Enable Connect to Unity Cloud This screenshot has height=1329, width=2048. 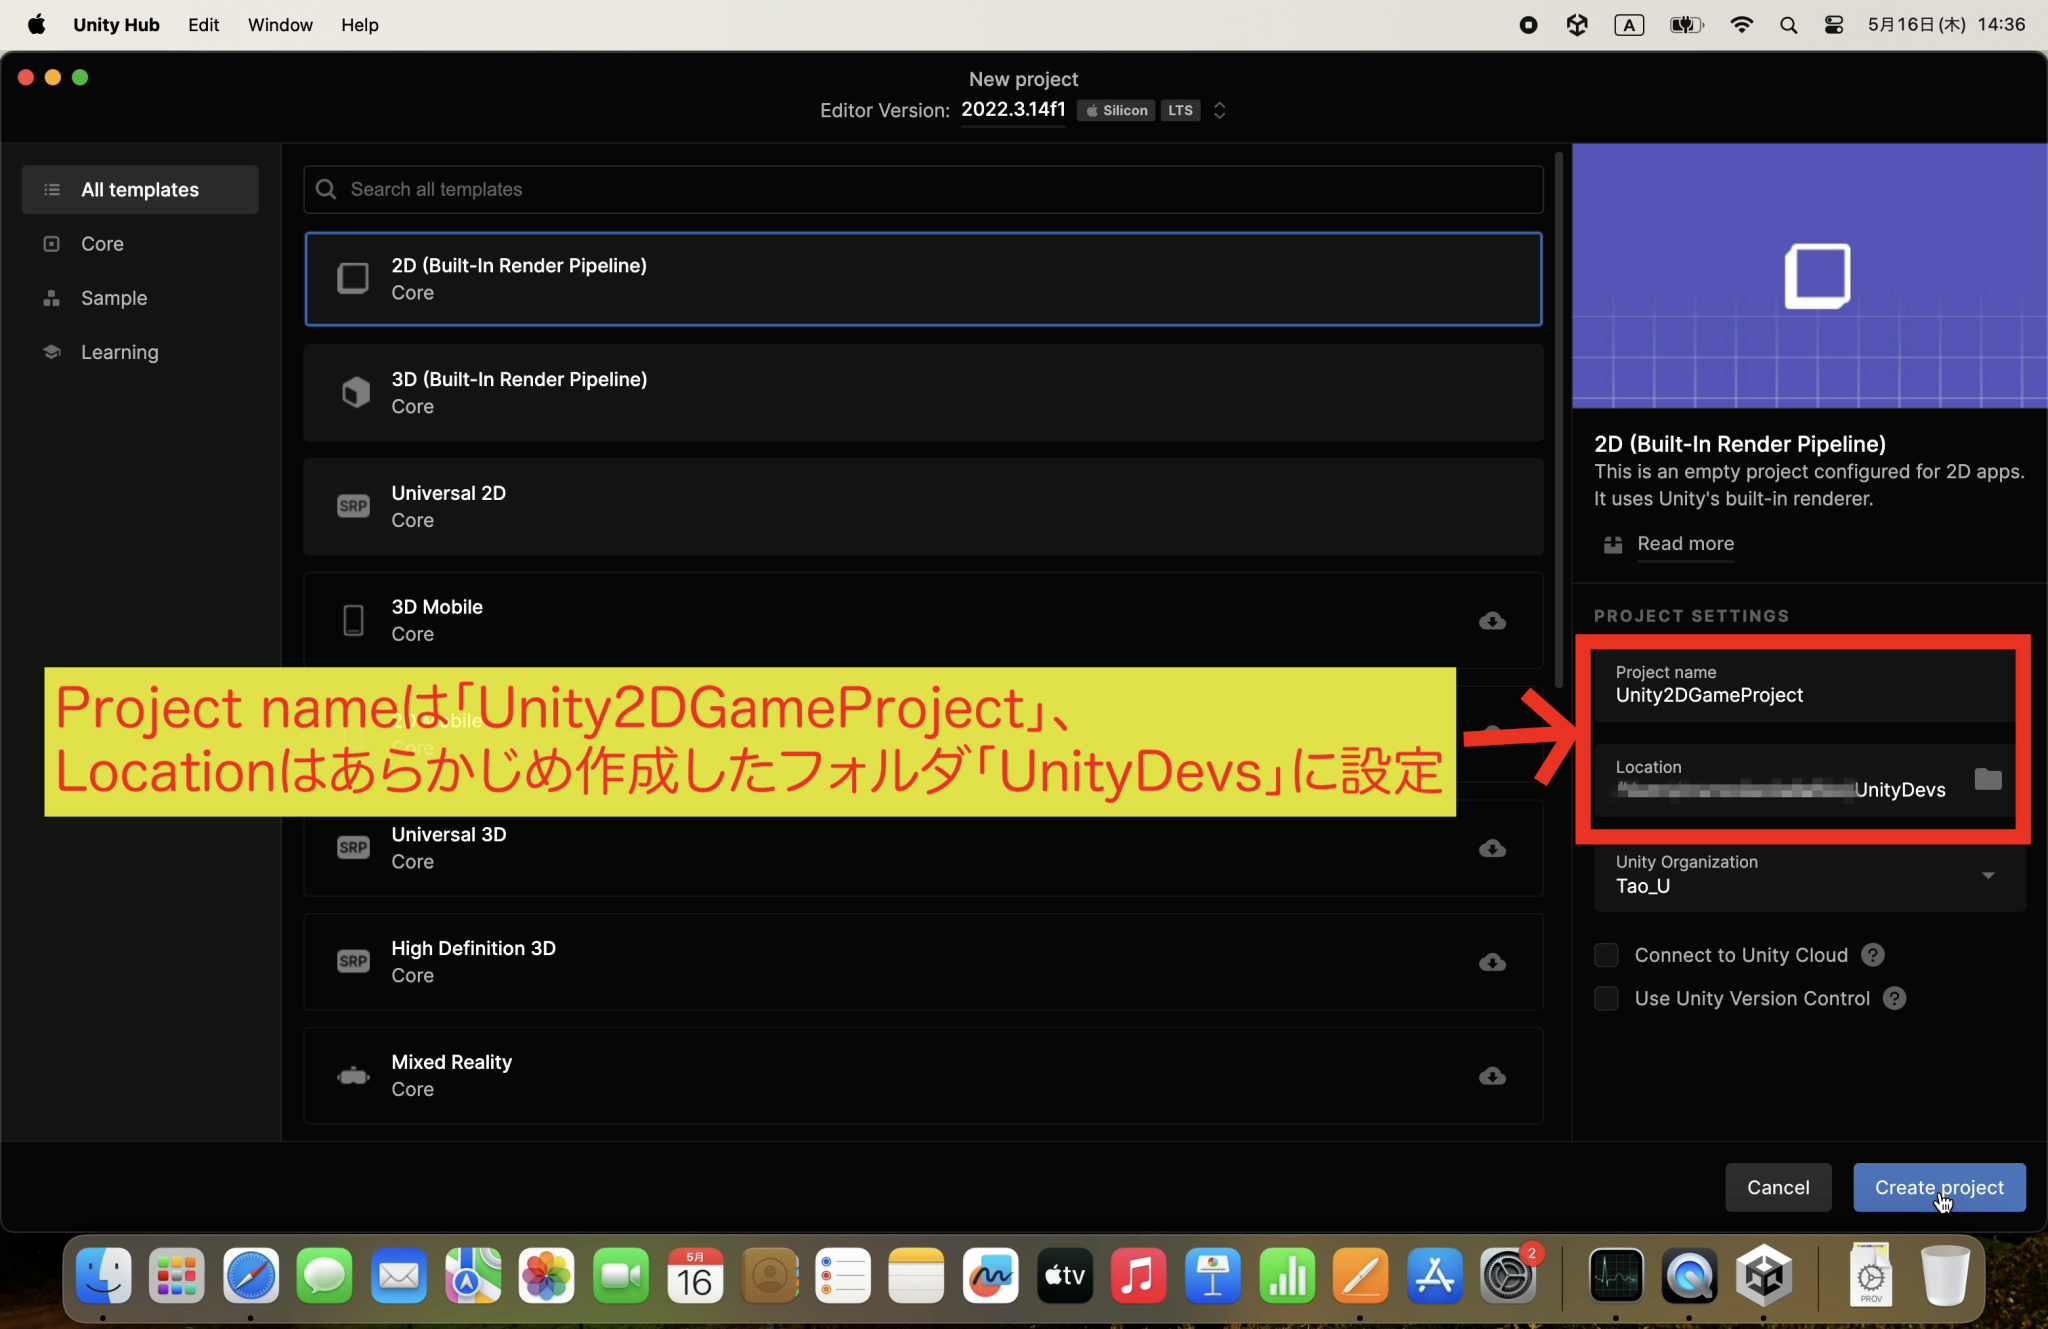[x=1606, y=954]
